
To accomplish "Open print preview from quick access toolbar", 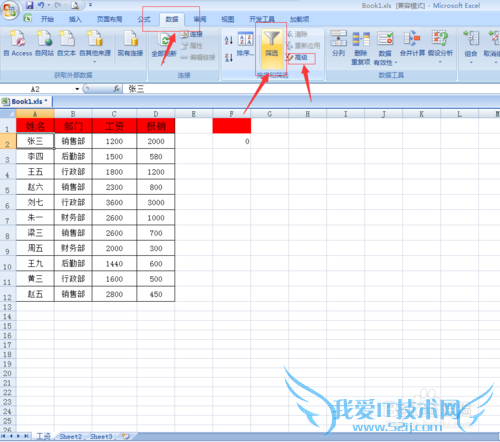I will coord(75,5).
